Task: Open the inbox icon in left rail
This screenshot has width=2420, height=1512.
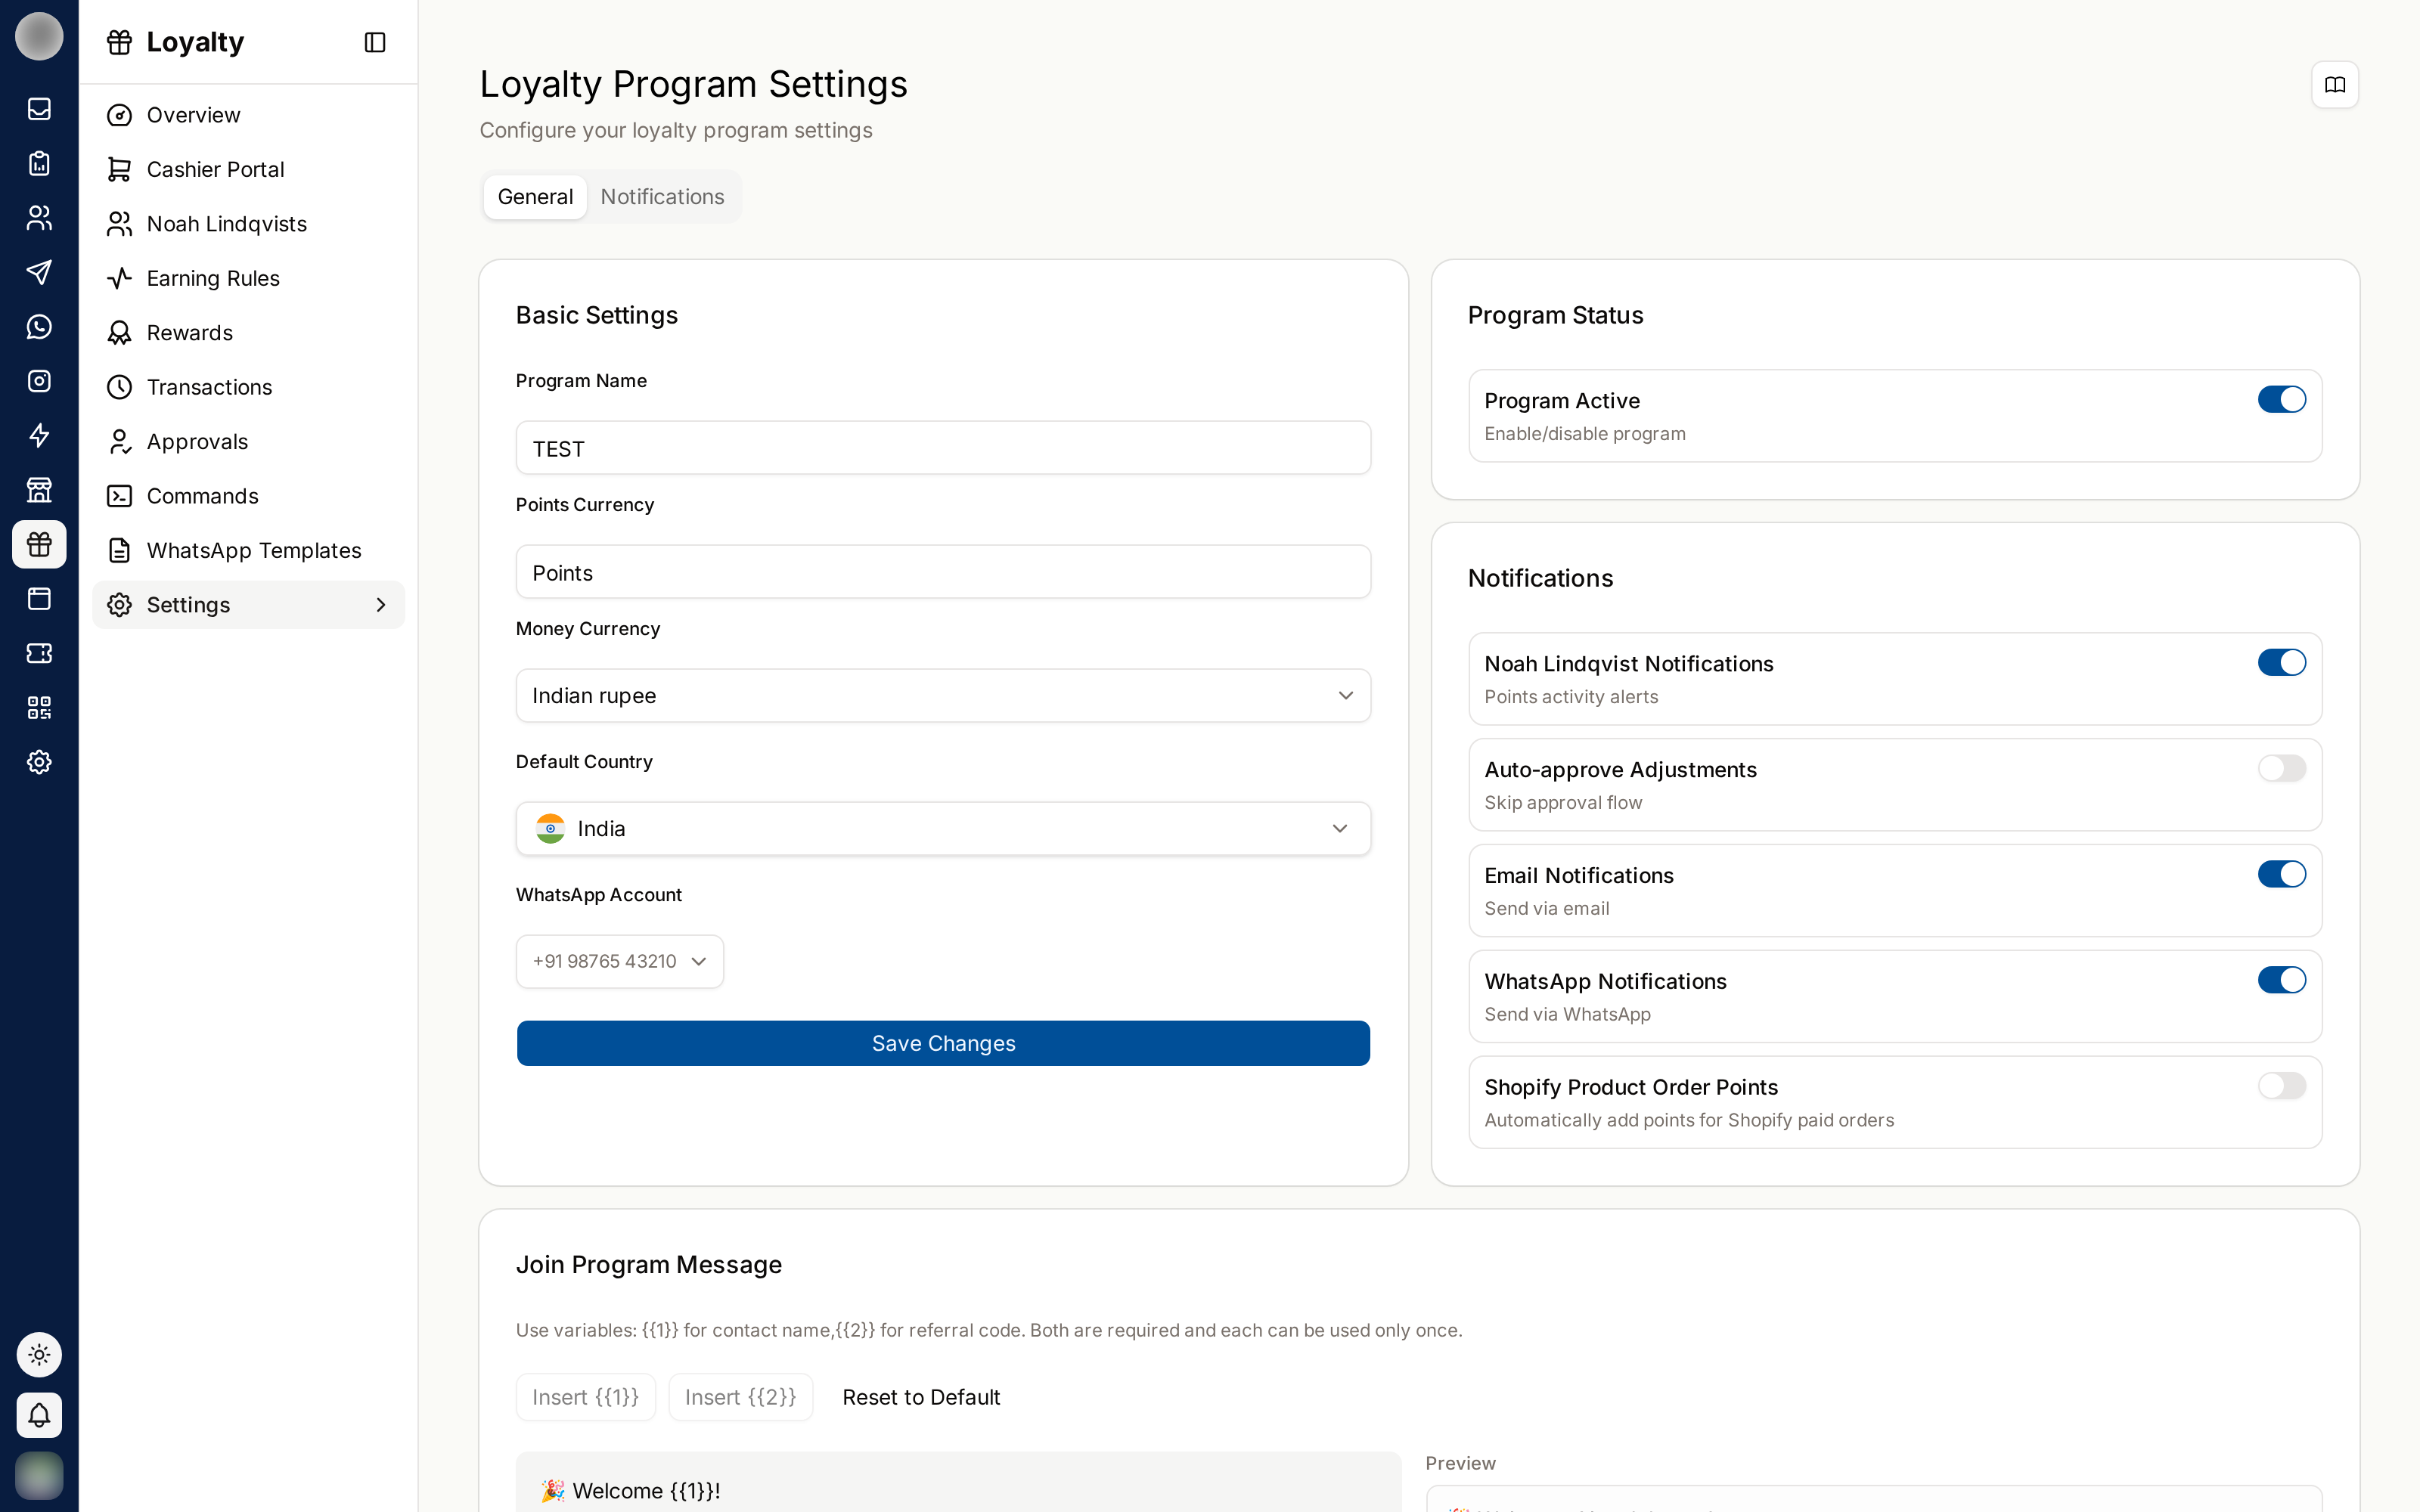Action: click(x=39, y=109)
